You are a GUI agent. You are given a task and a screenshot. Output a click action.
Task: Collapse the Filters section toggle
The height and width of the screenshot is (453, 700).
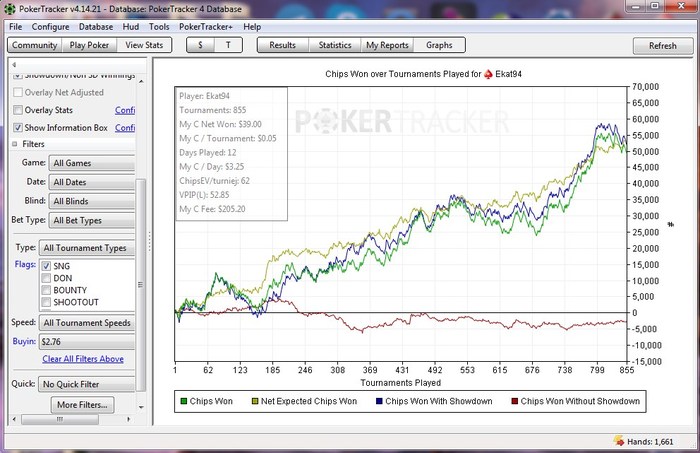pos(14,144)
